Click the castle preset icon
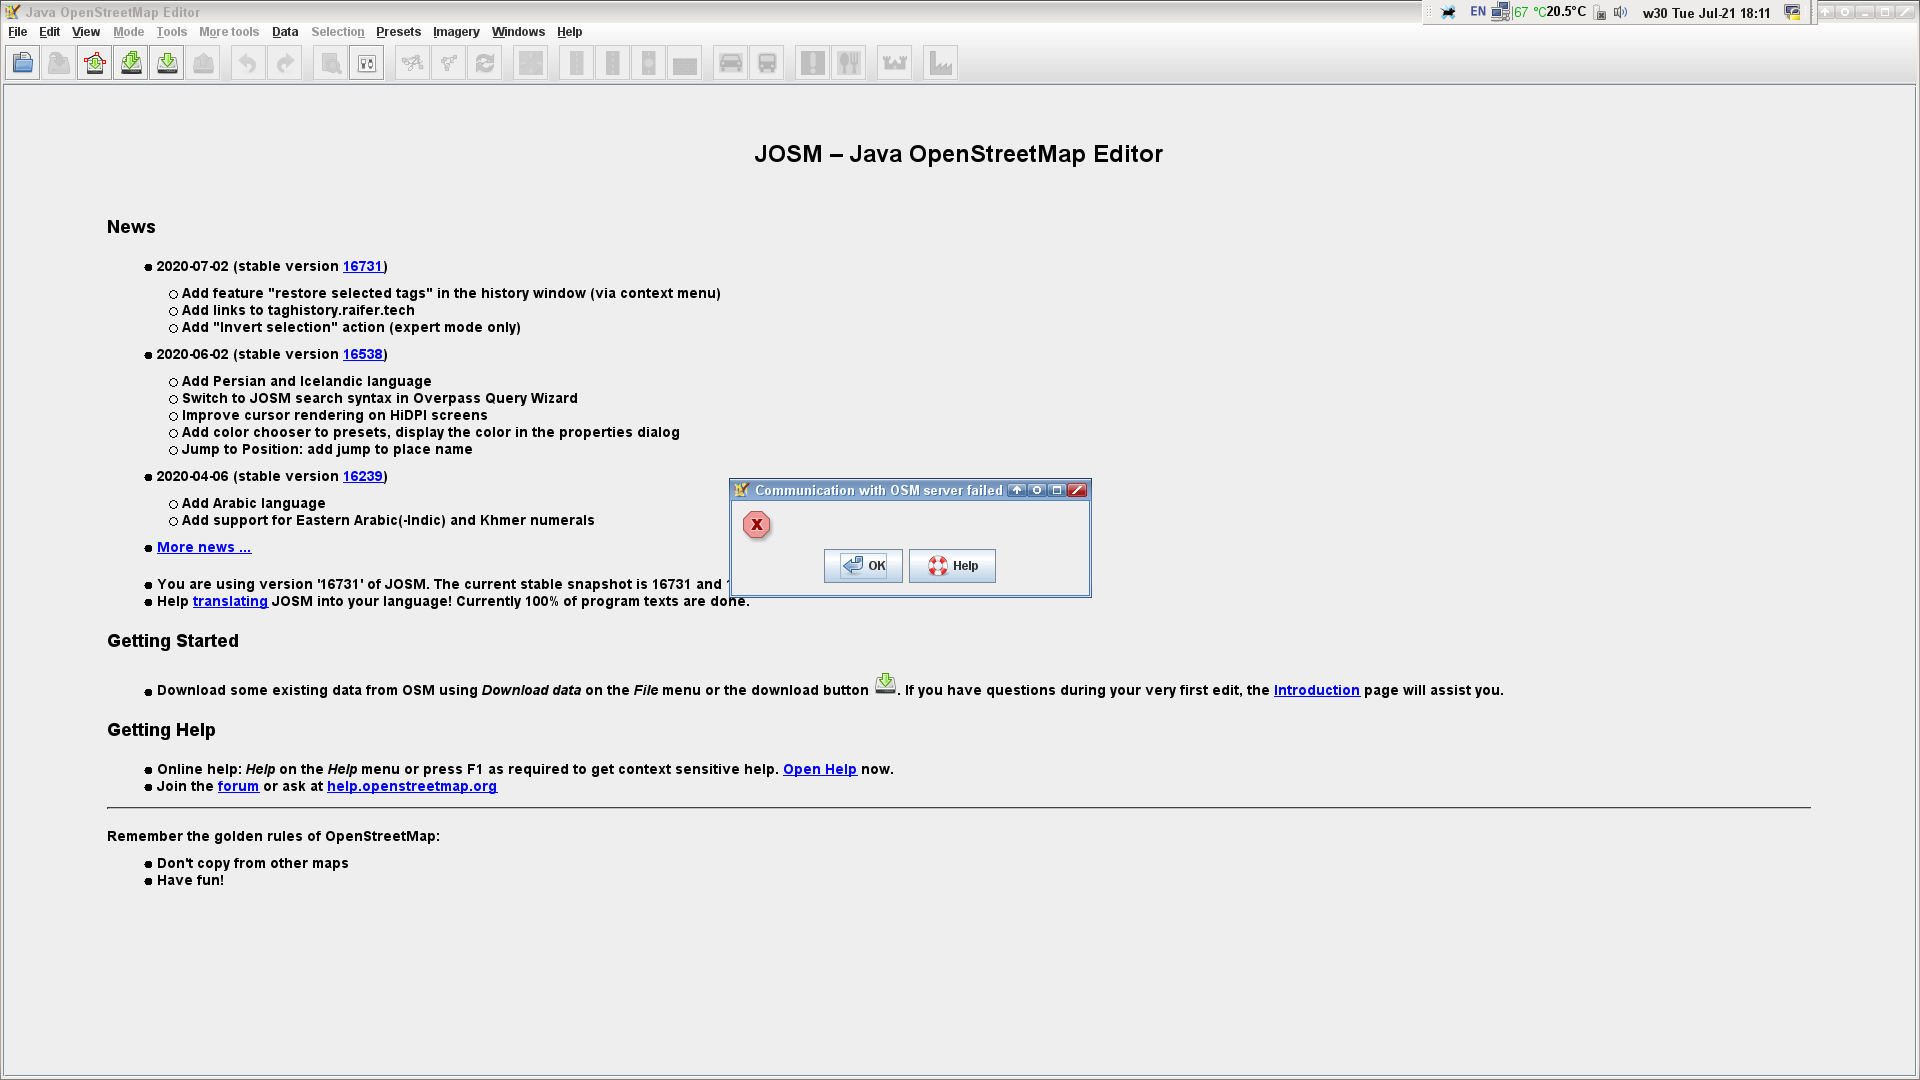Image resolution: width=1920 pixels, height=1080 pixels. [x=894, y=63]
